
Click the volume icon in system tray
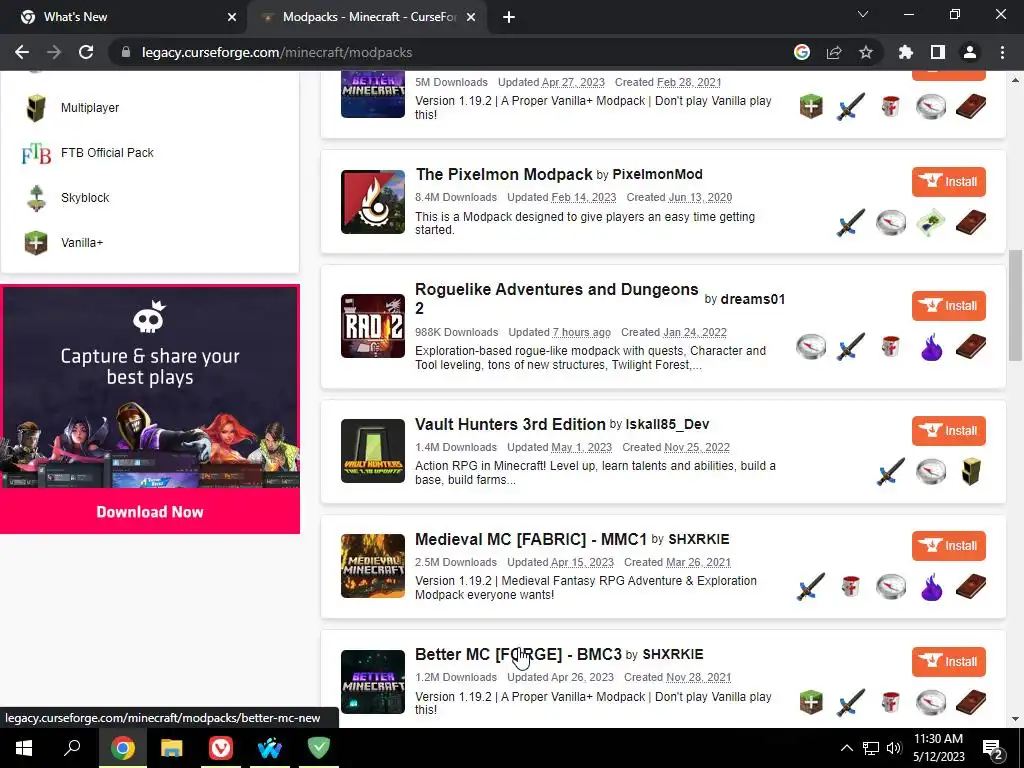[x=894, y=748]
